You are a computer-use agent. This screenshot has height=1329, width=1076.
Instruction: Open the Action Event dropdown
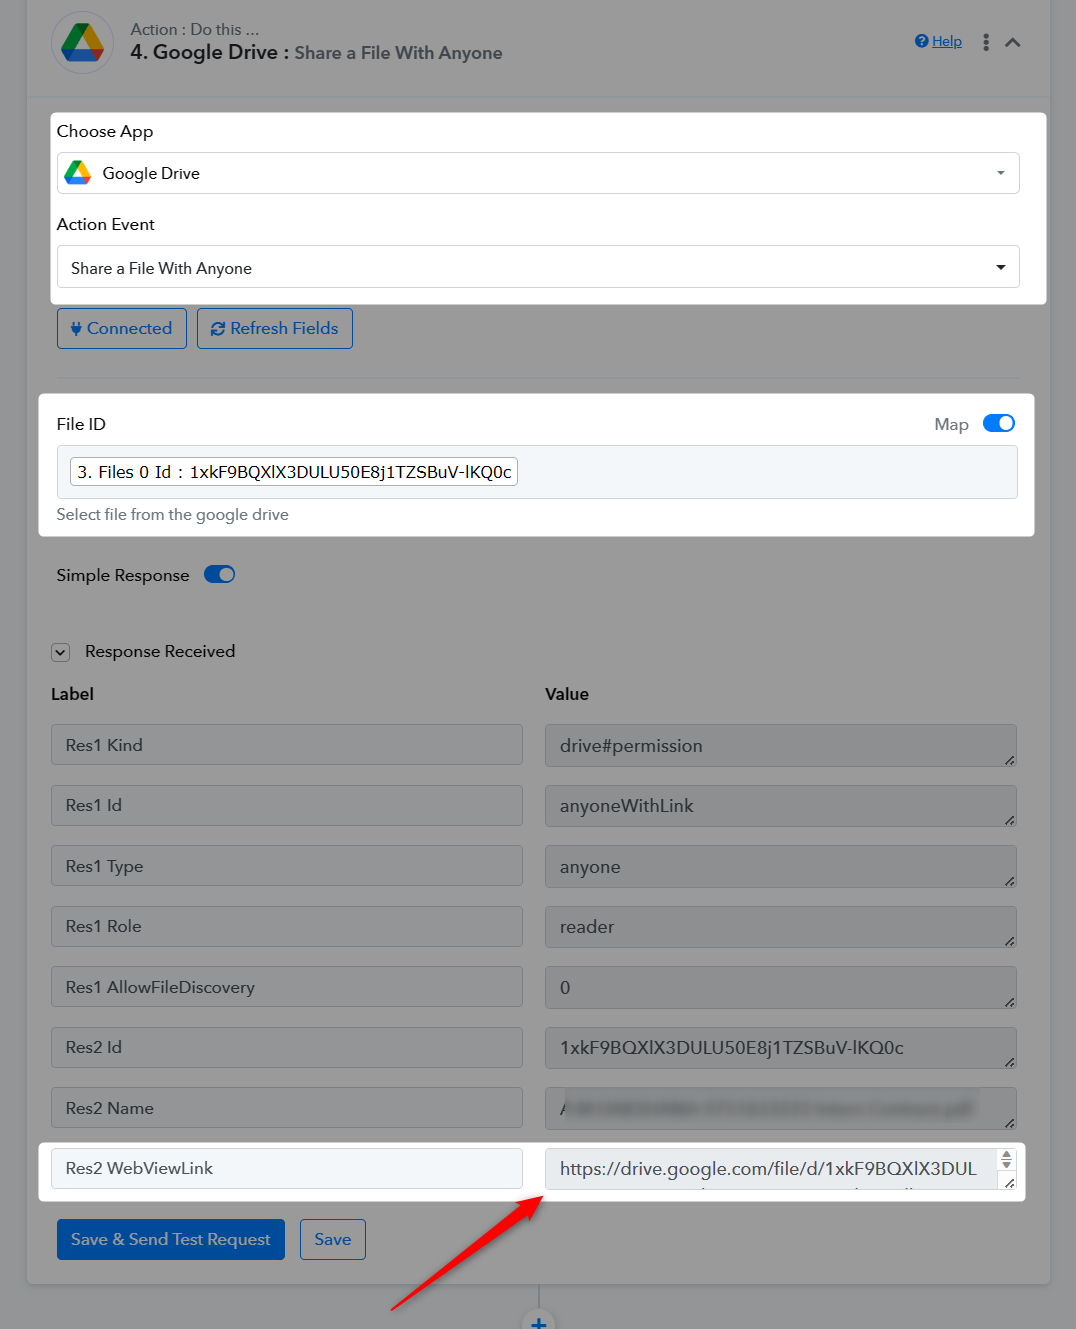(x=538, y=267)
